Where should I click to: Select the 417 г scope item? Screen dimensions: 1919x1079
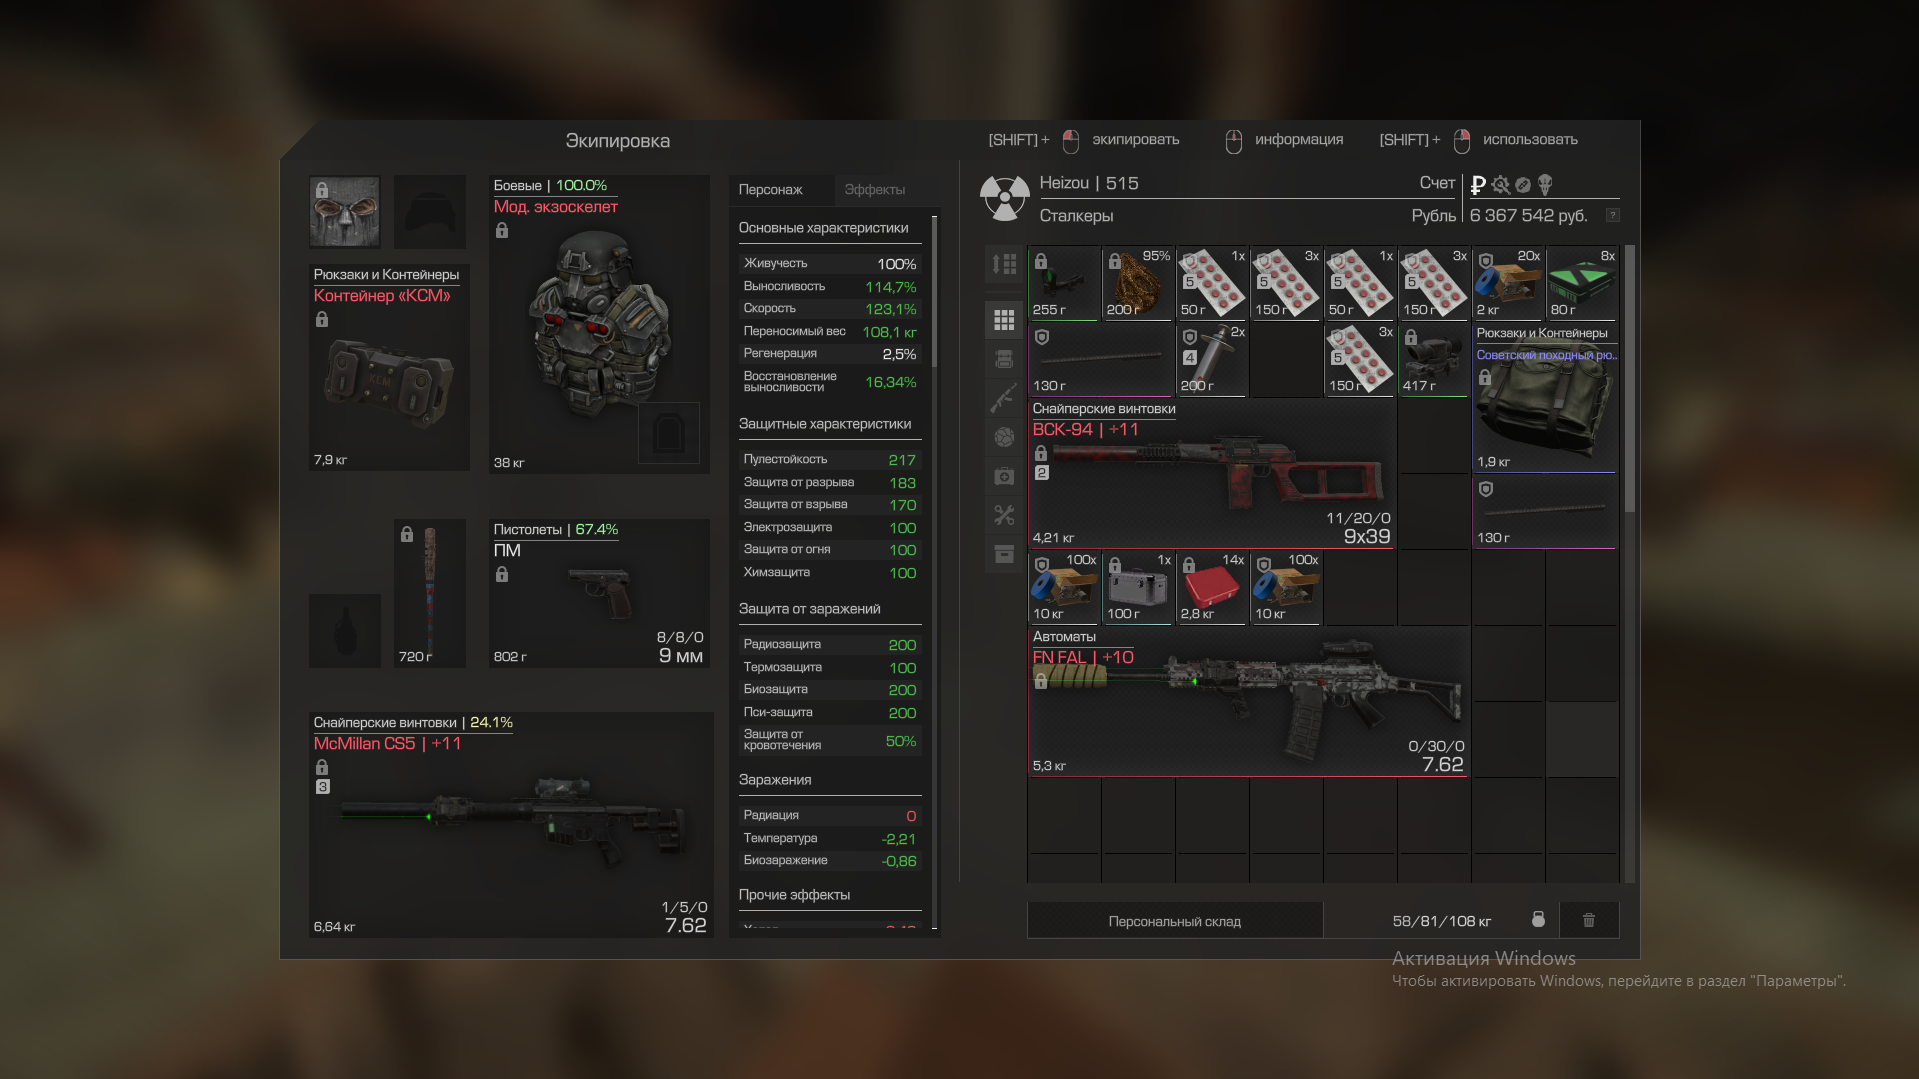[x=1434, y=360]
